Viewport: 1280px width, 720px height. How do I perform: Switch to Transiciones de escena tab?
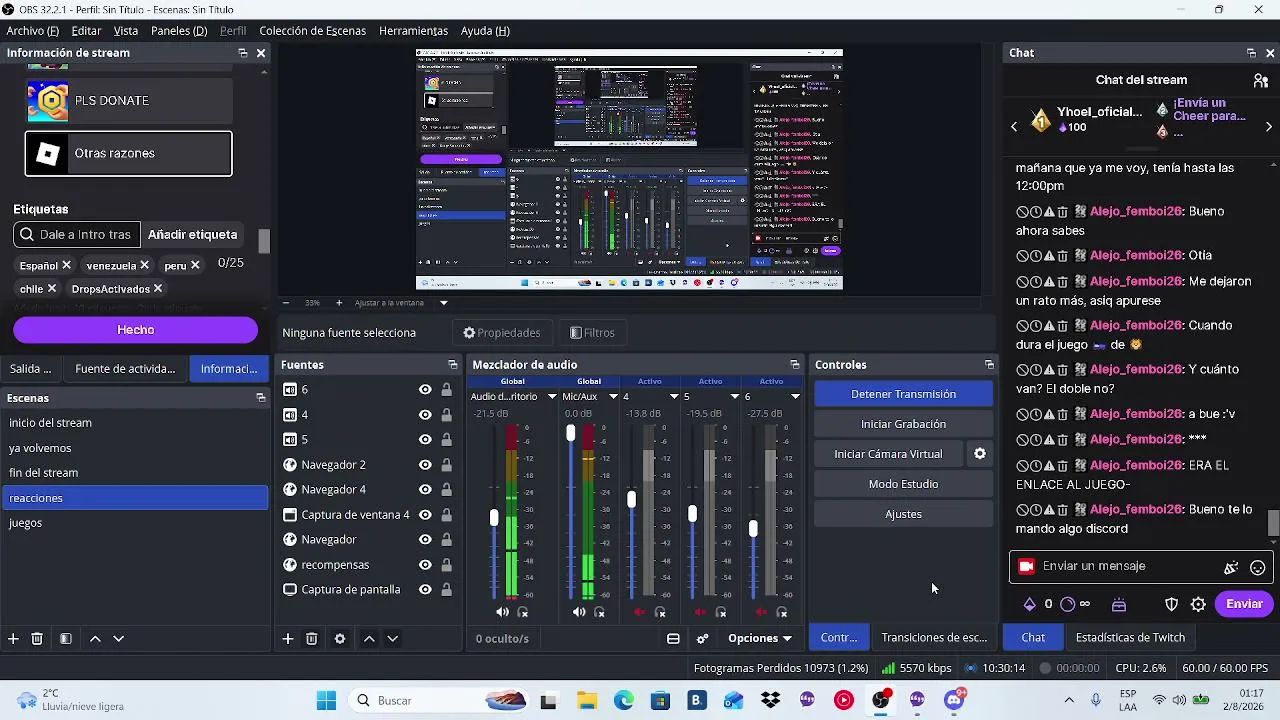click(x=934, y=638)
